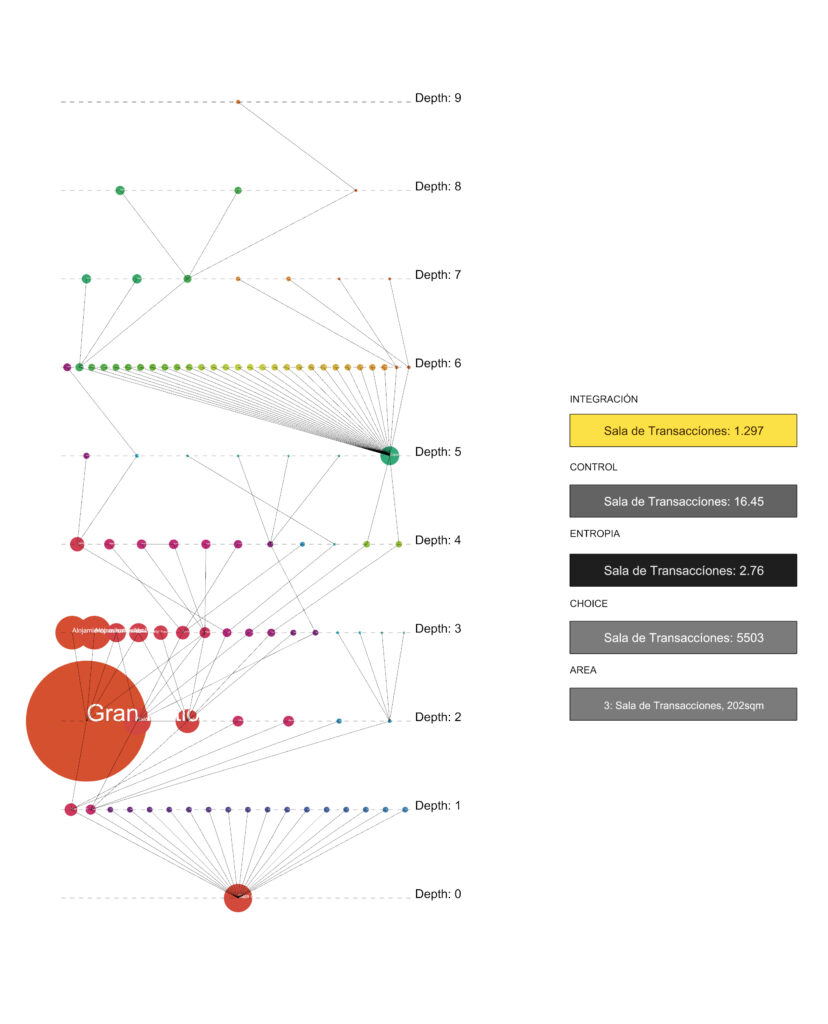Click the rightmost blue node at Depth 1

tap(405, 809)
